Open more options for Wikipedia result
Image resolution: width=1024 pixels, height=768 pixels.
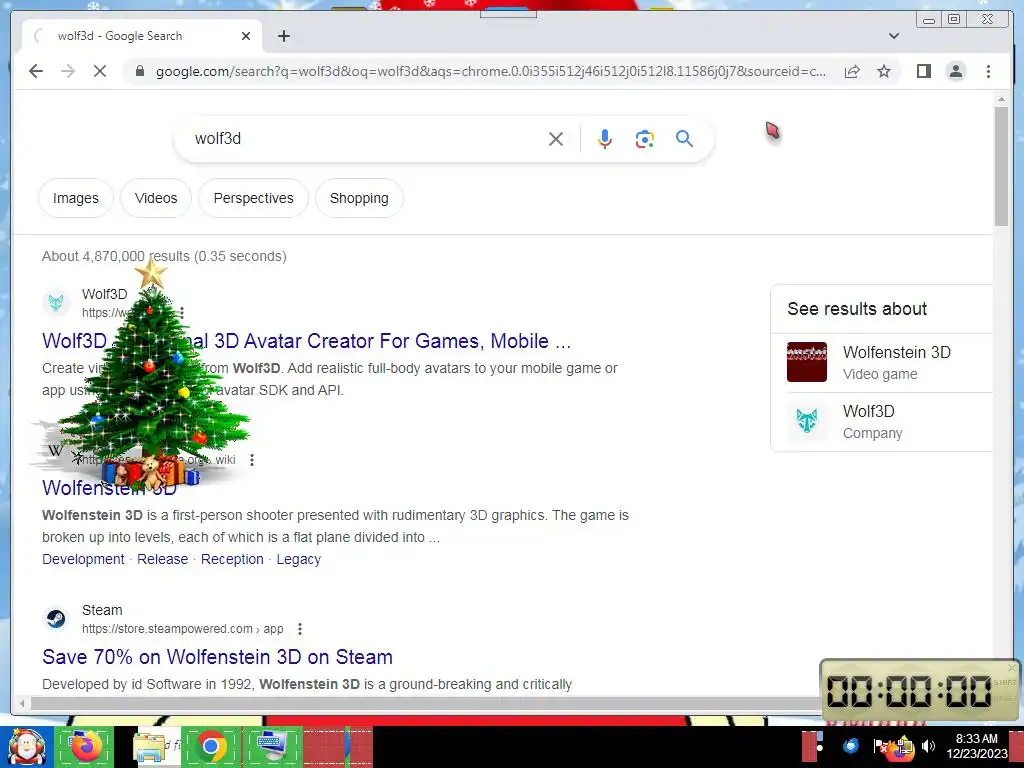click(x=251, y=460)
